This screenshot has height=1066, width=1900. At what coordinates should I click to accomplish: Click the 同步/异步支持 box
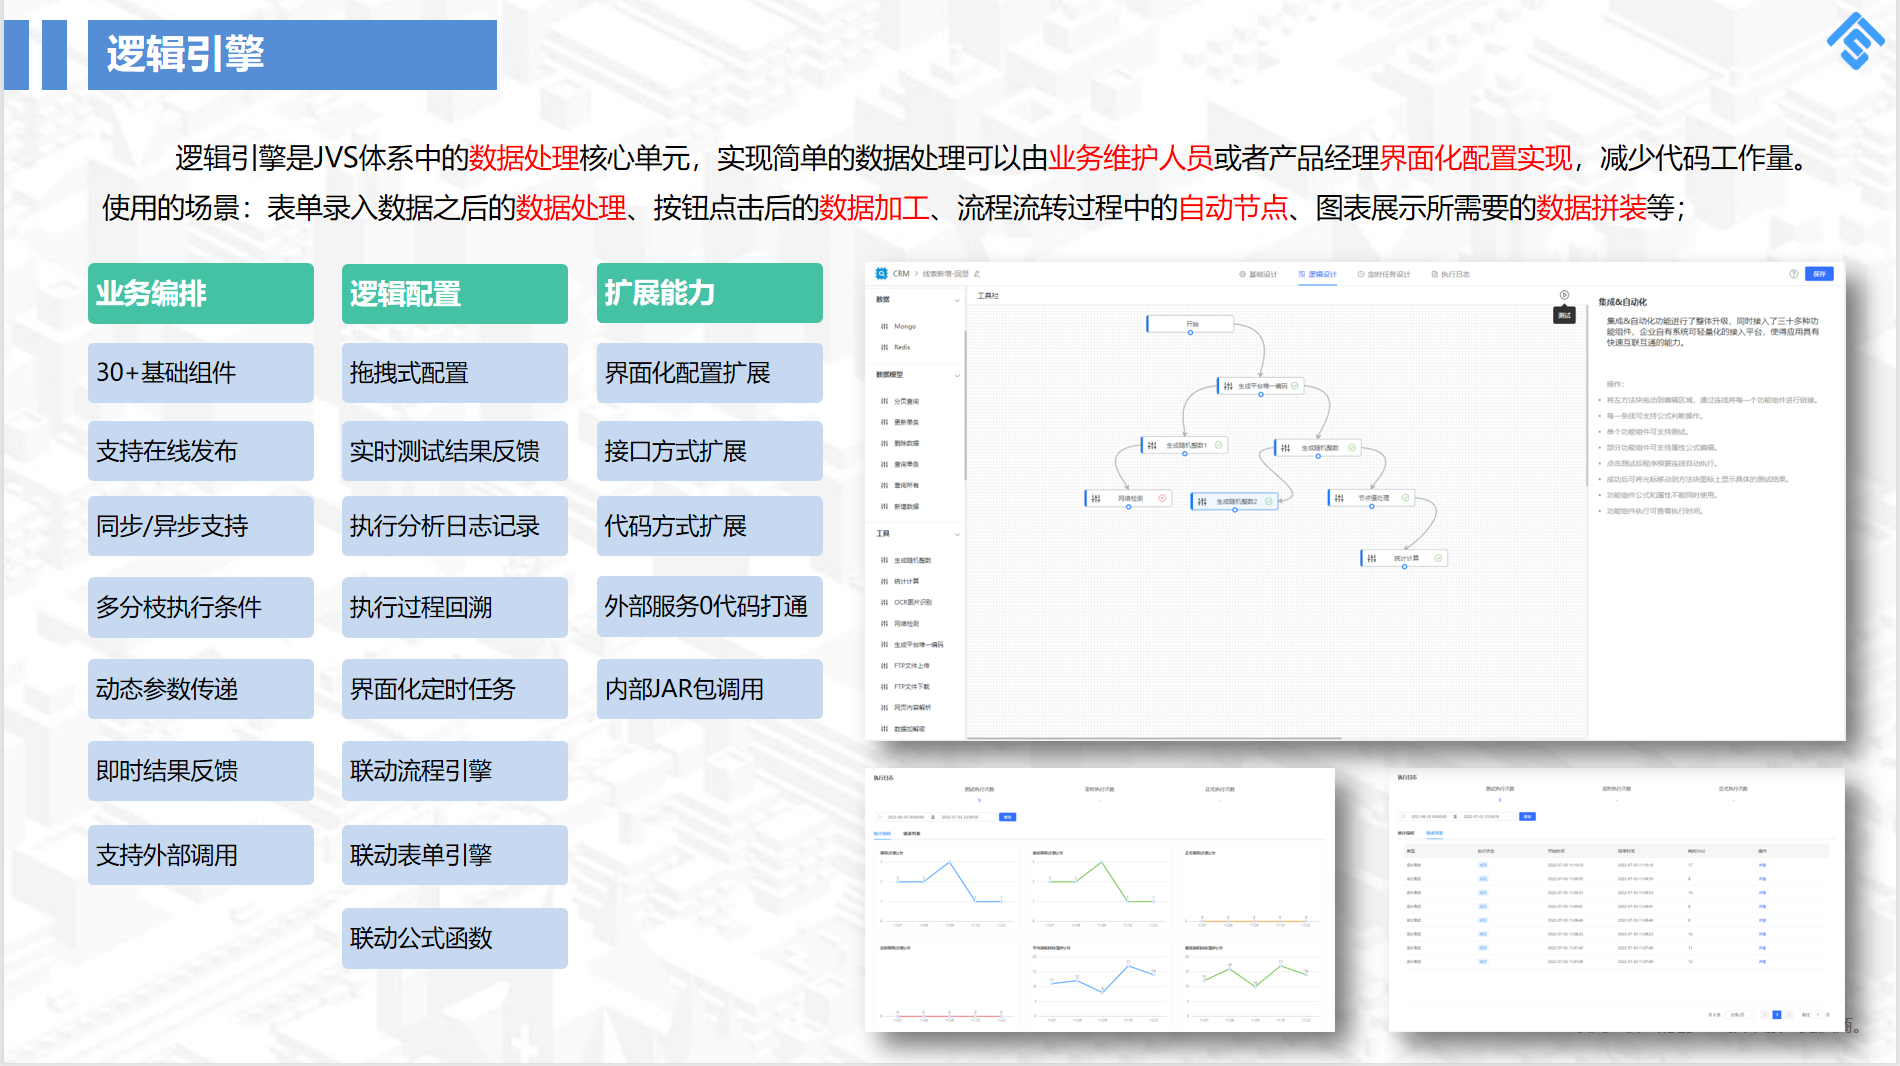(x=201, y=526)
